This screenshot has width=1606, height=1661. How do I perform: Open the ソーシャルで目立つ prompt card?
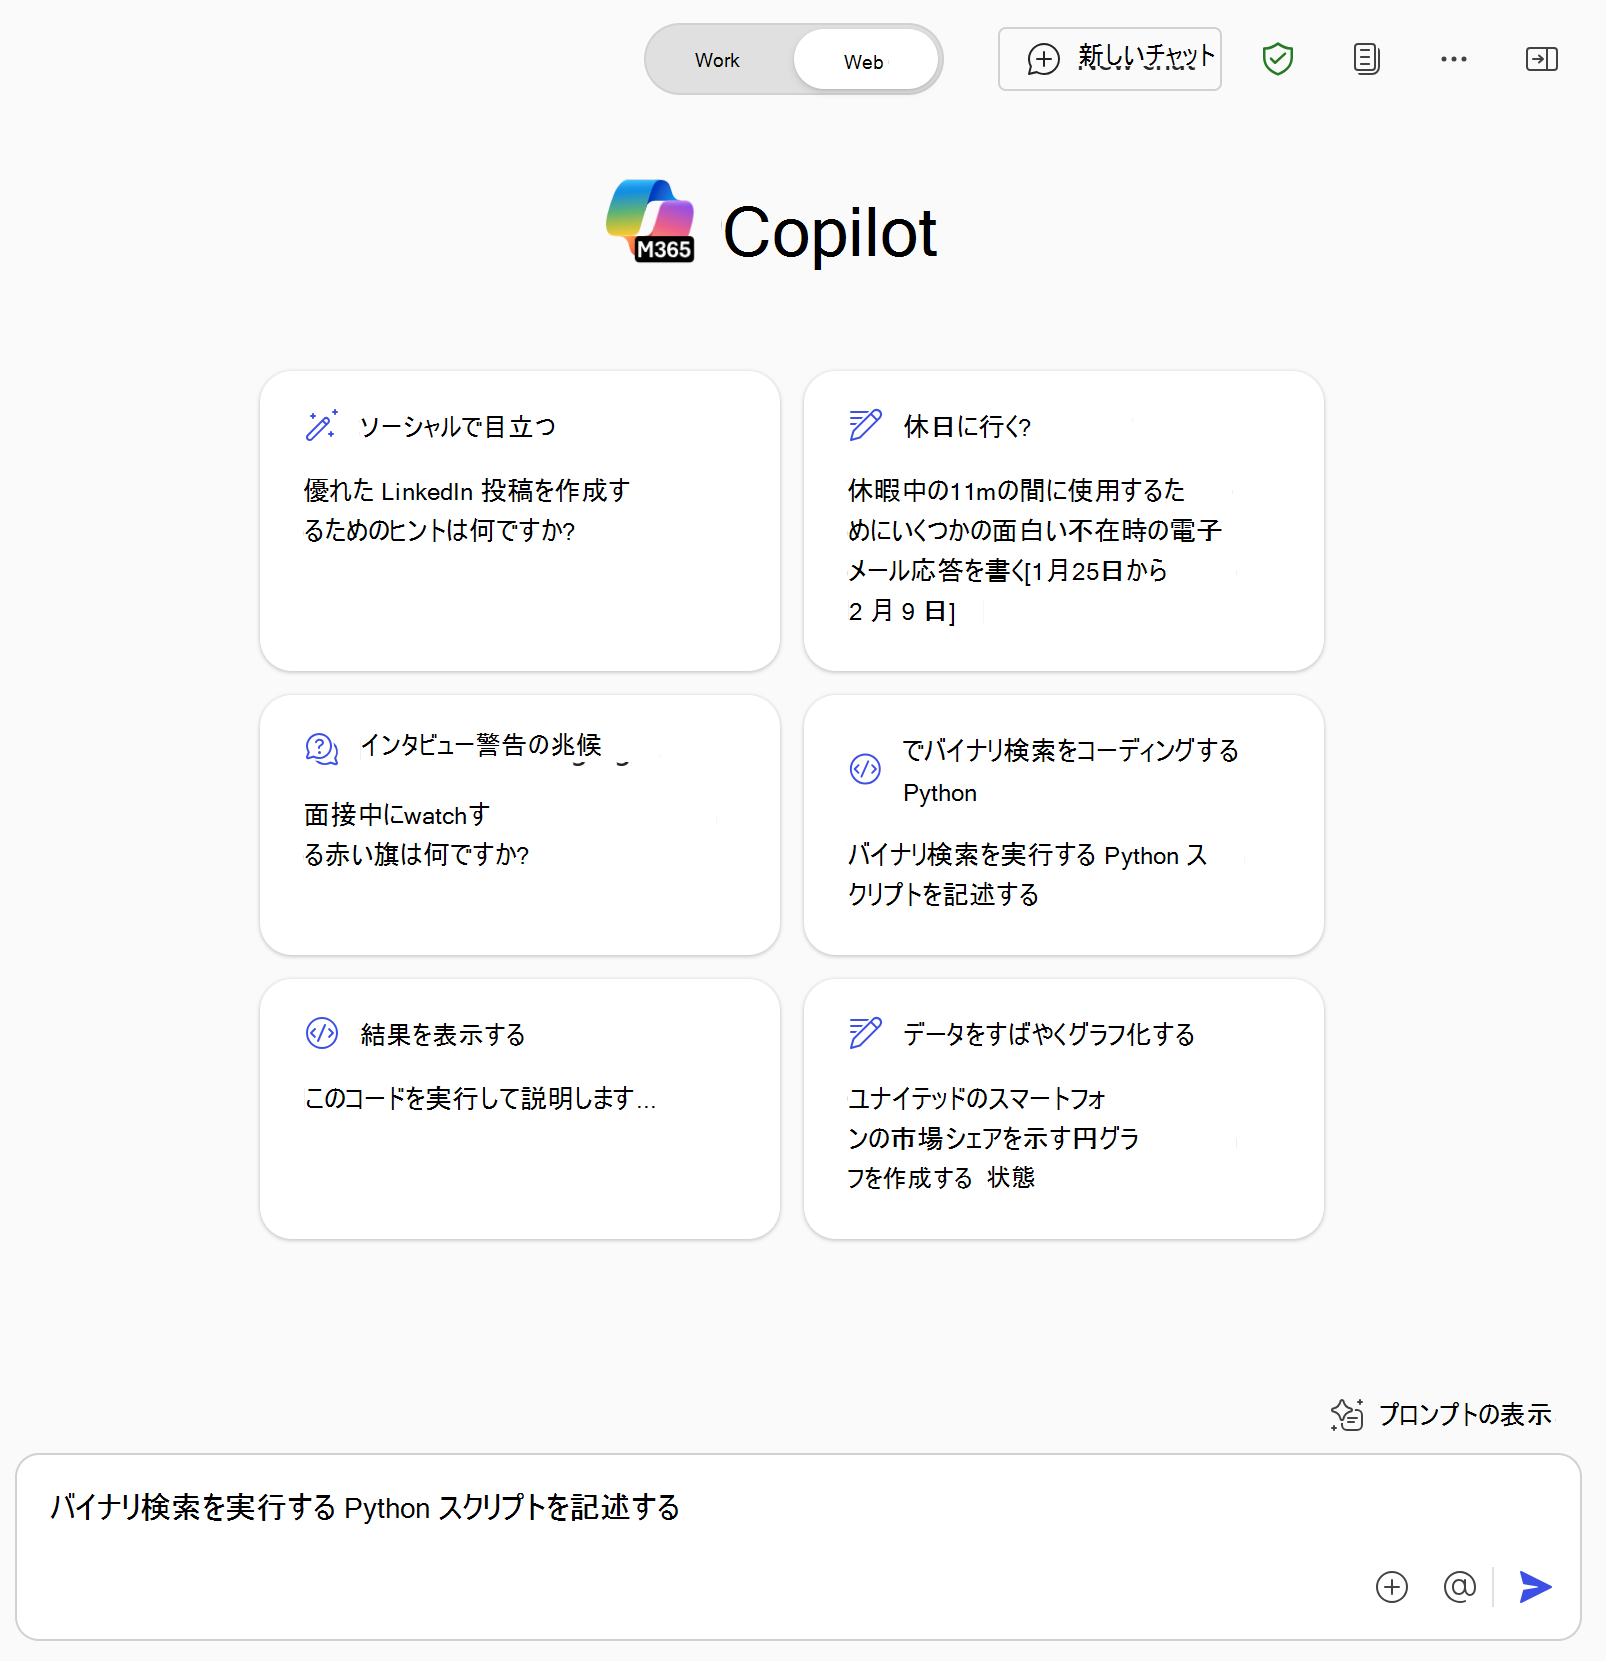click(x=519, y=521)
